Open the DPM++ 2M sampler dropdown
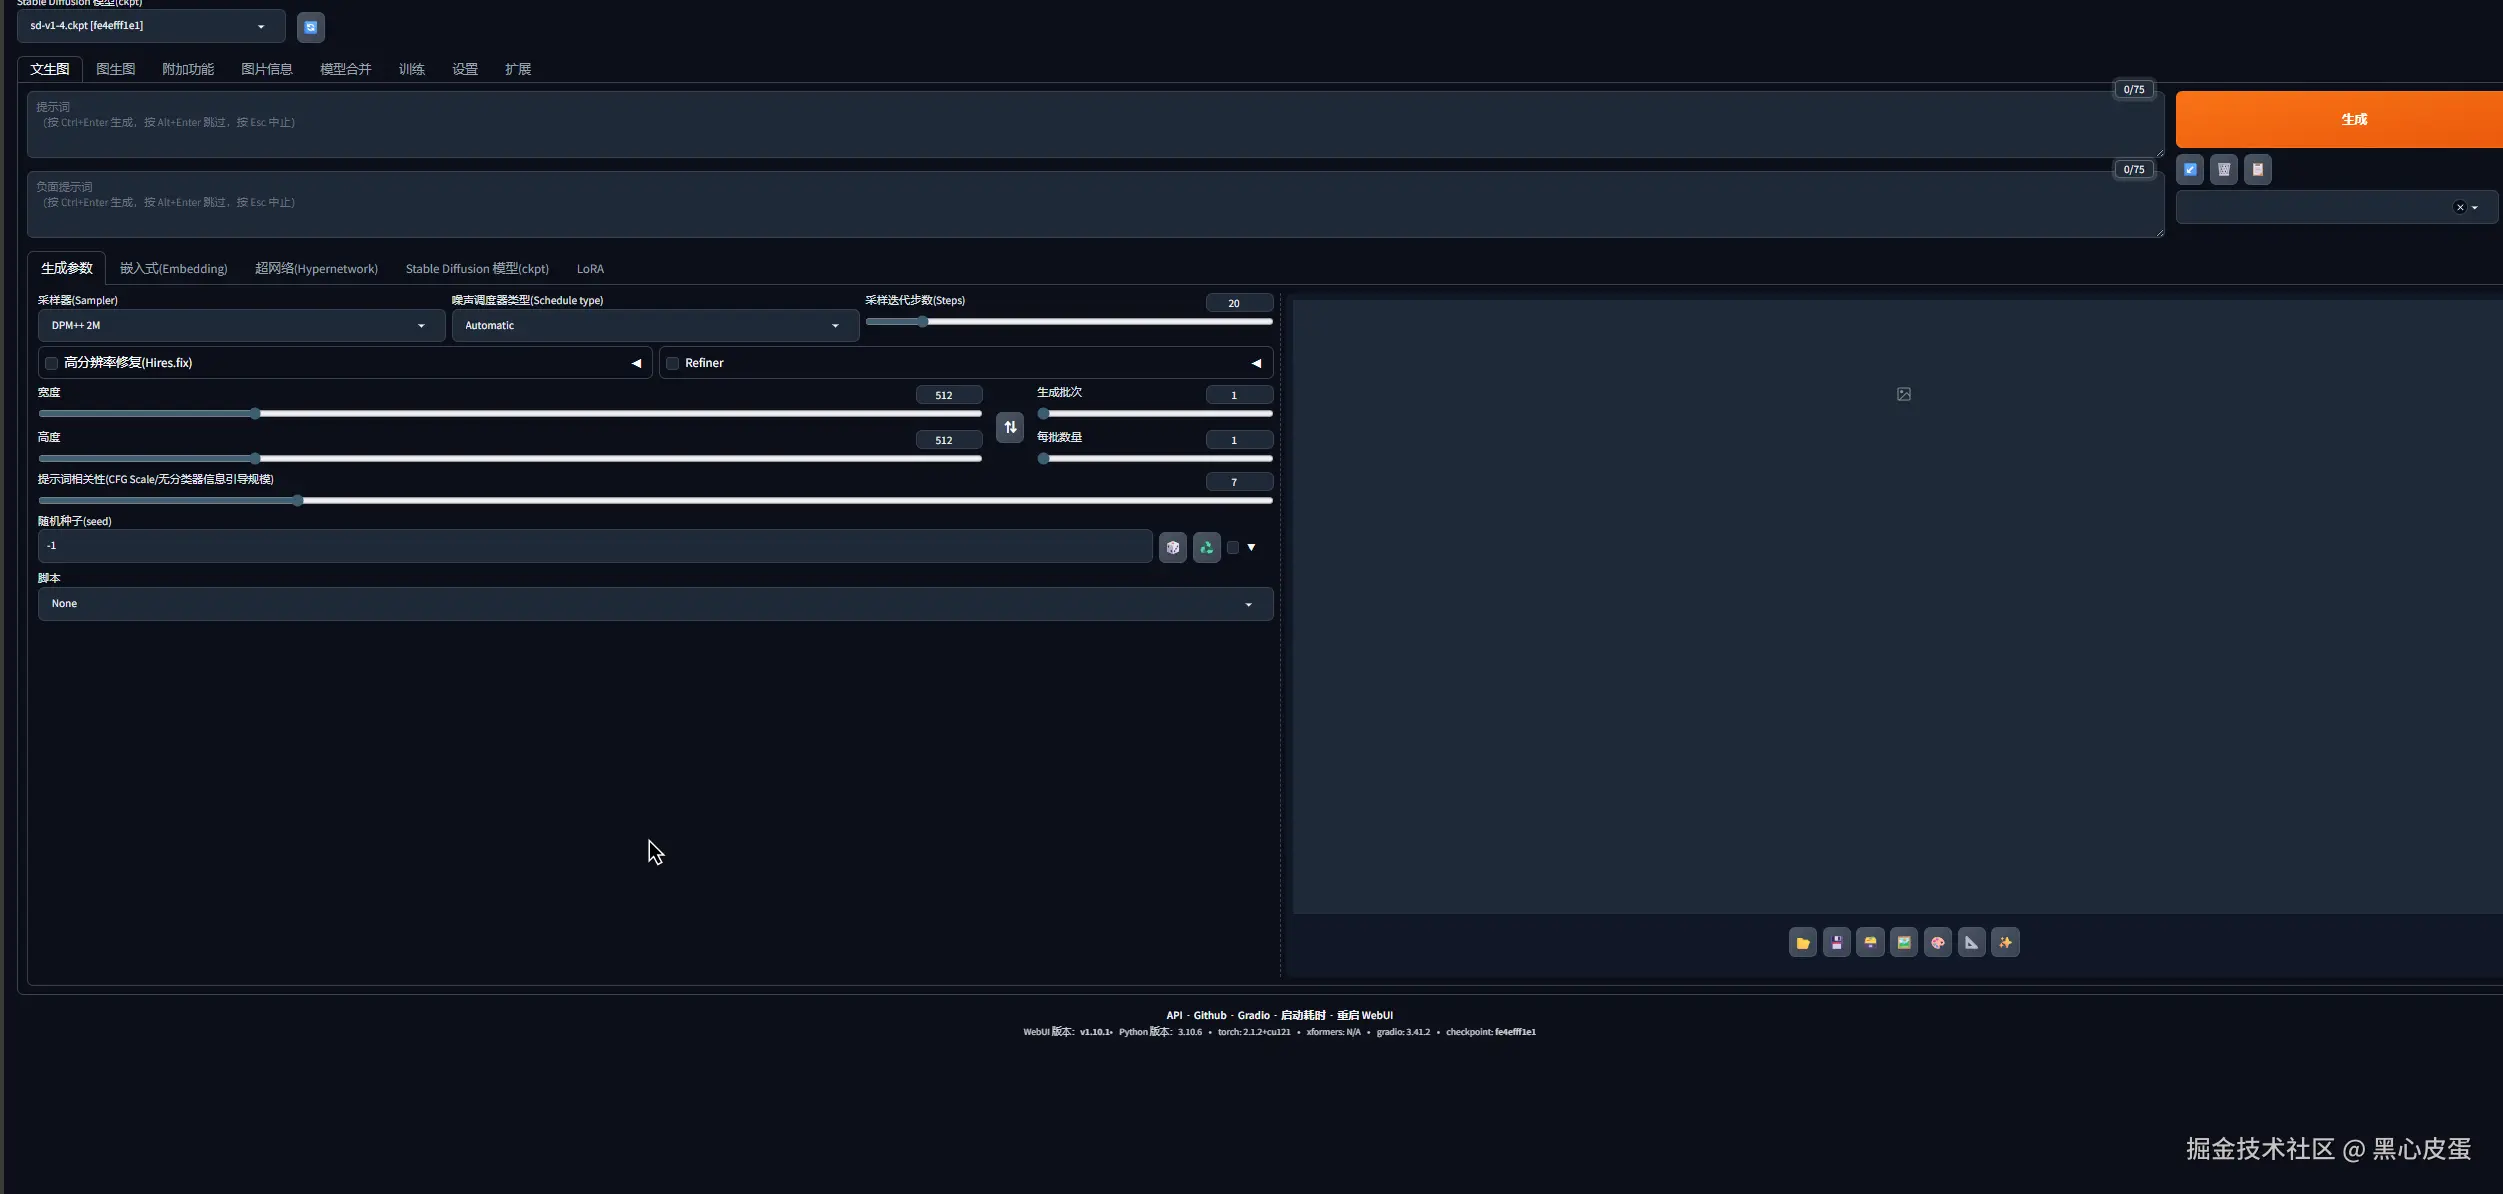Viewport: 2503px width, 1194px height. tap(240, 325)
